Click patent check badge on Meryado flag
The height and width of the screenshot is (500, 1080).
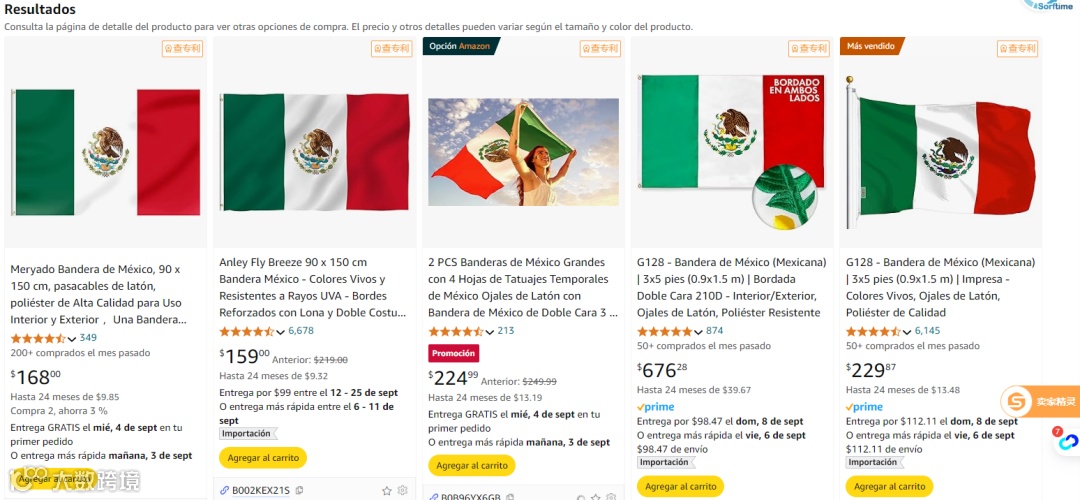pyautogui.click(x=182, y=48)
